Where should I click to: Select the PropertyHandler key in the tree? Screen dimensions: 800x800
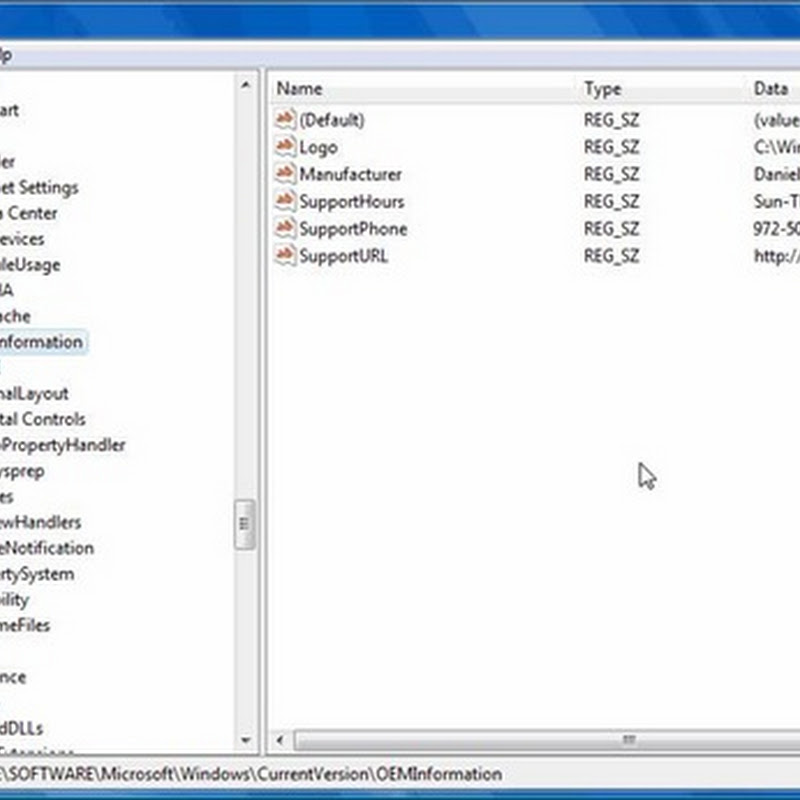point(63,445)
